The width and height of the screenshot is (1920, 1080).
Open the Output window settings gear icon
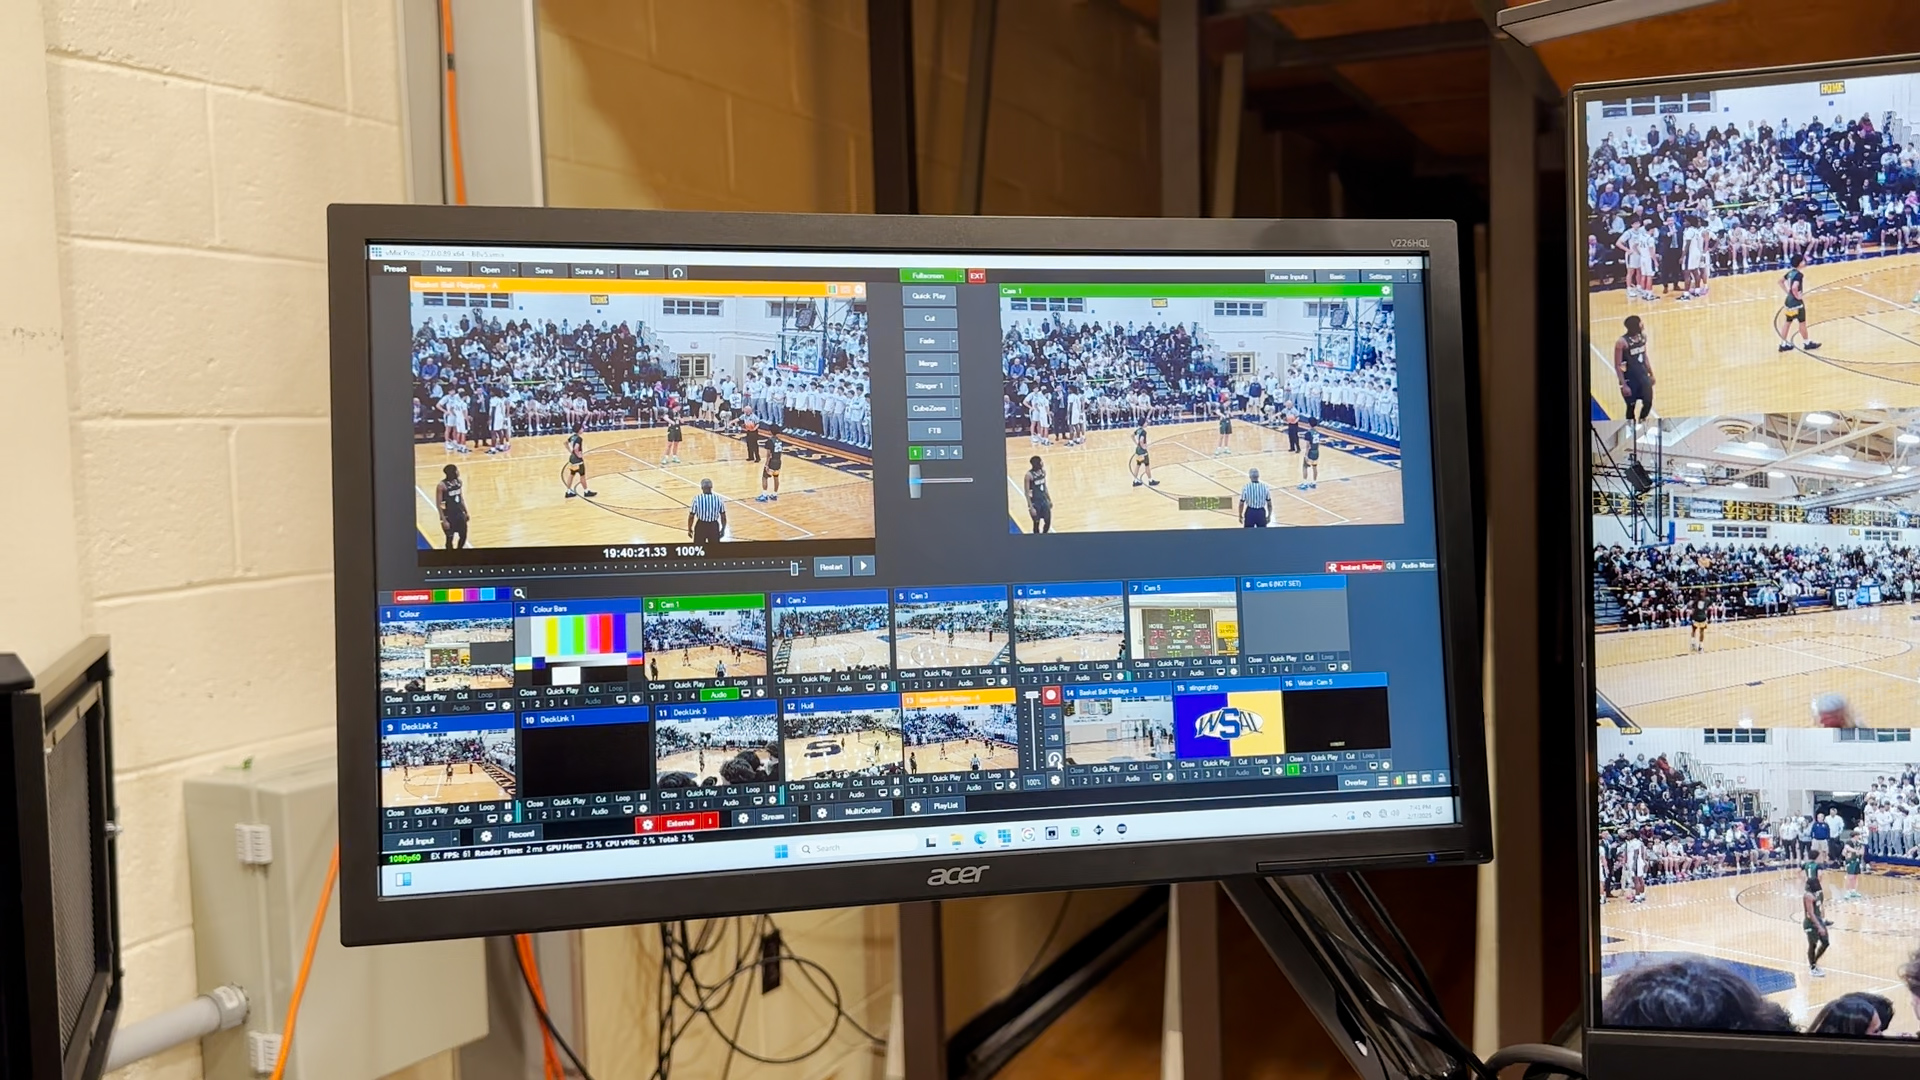(1386, 290)
